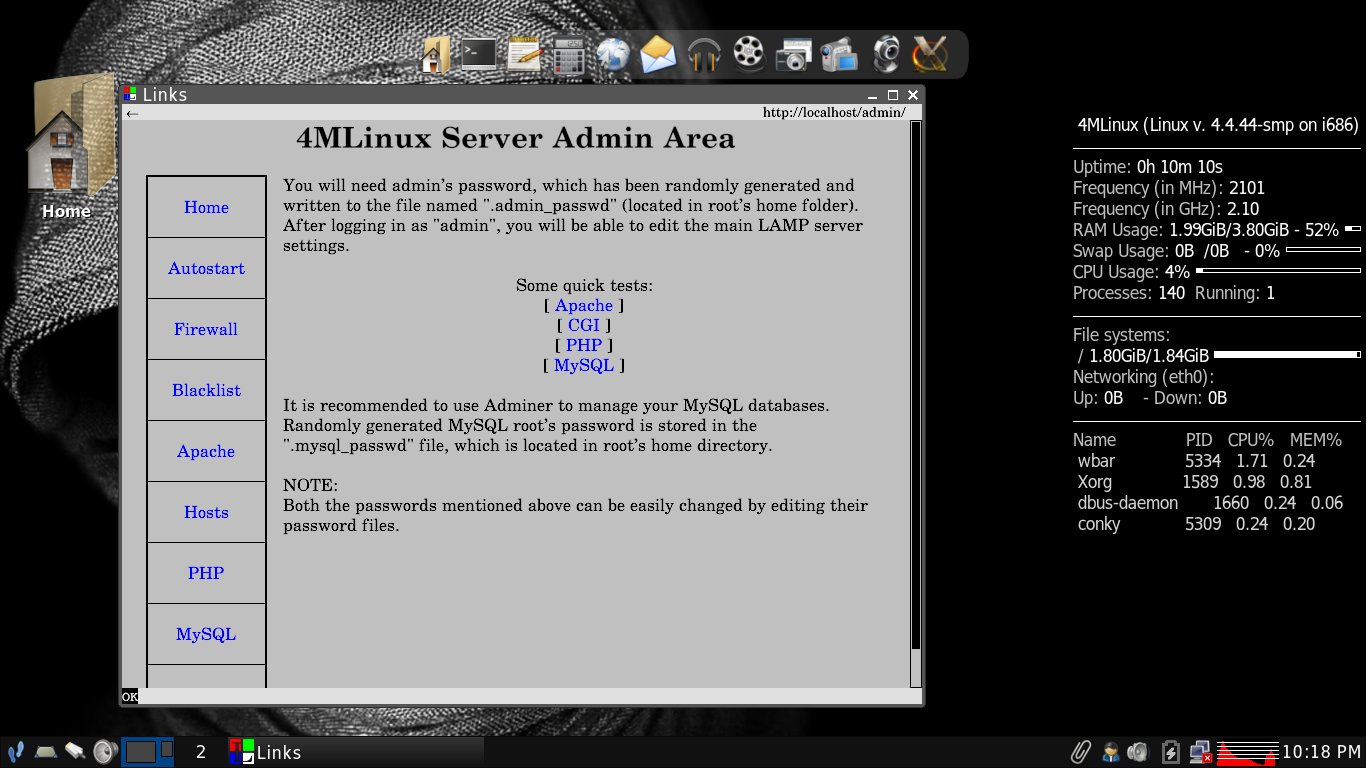Click the footprints start menu icon

pyautogui.click(x=16, y=751)
